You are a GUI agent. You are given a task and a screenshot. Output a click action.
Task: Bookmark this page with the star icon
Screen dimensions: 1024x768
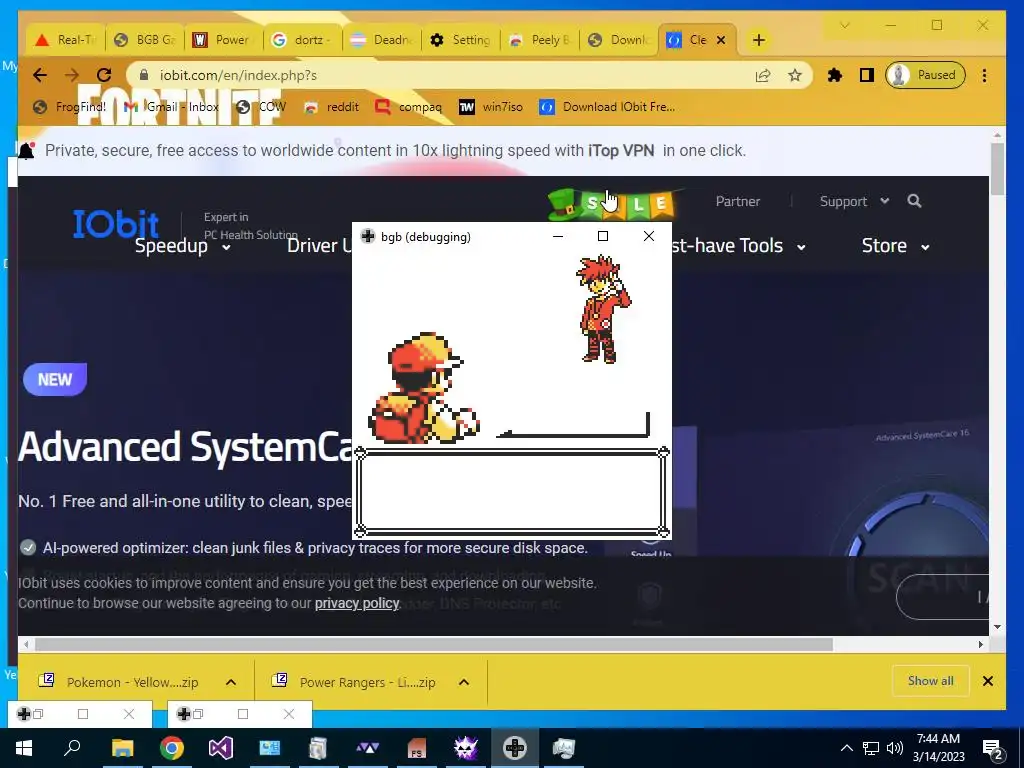click(795, 75)
